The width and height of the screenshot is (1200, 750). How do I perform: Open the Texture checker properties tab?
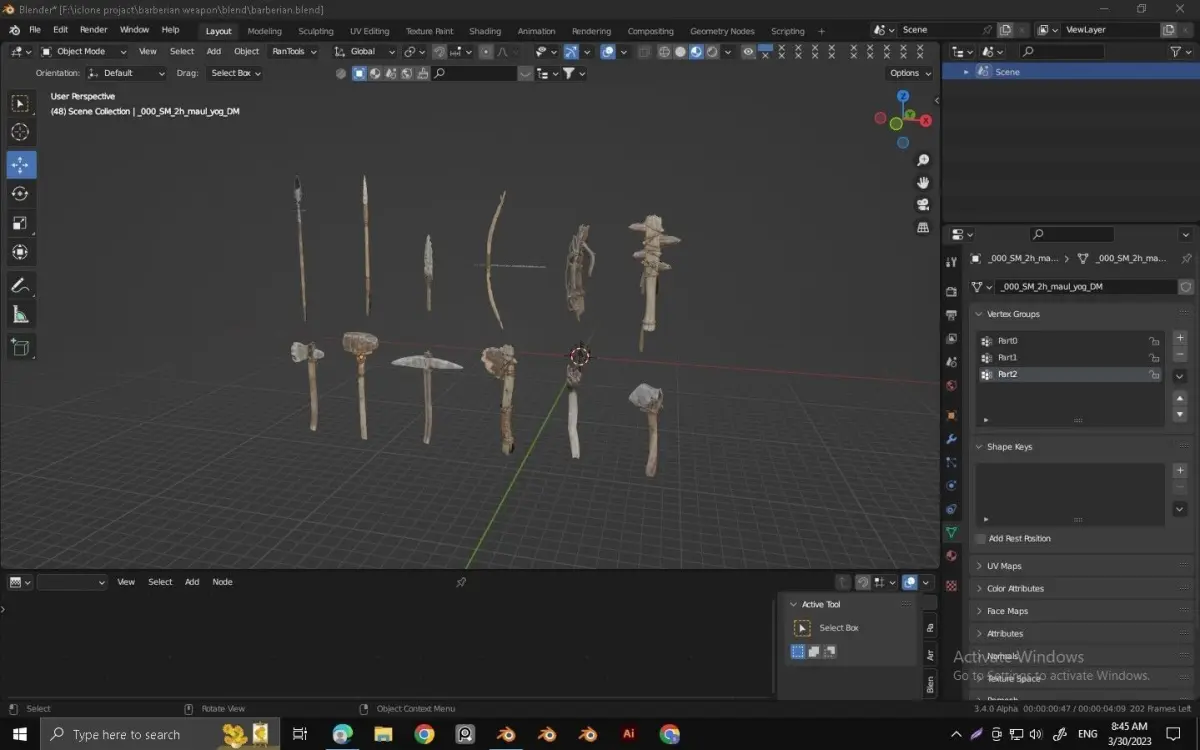pos(951,585)
